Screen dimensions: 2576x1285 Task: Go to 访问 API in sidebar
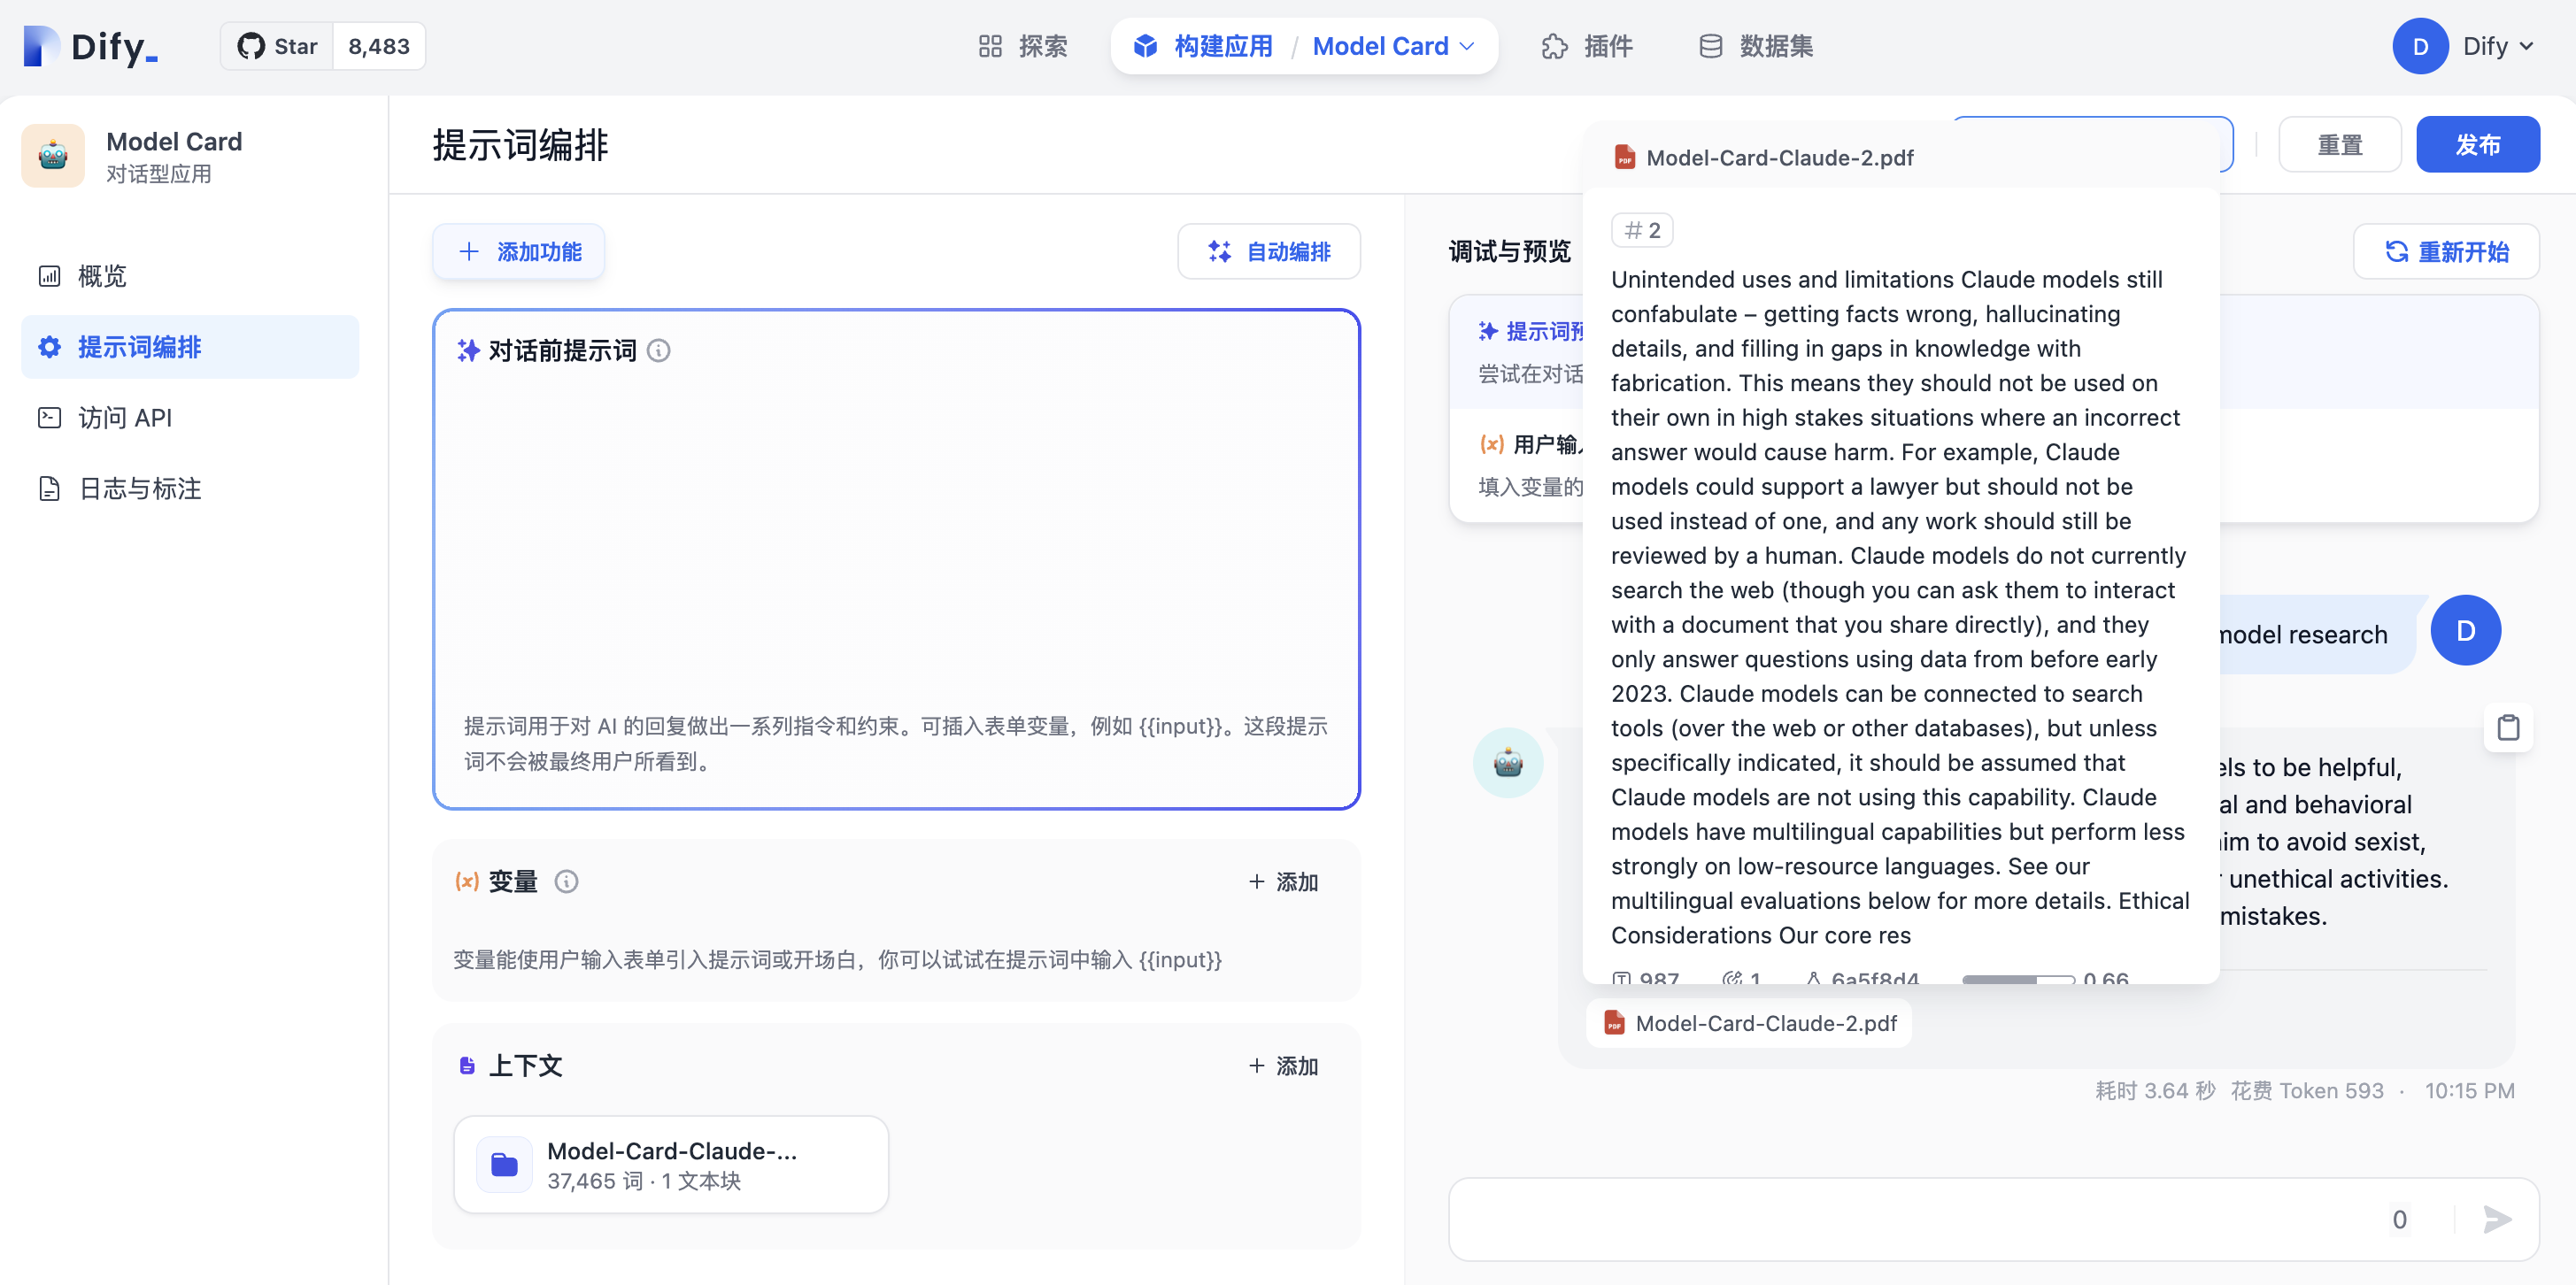124,418
